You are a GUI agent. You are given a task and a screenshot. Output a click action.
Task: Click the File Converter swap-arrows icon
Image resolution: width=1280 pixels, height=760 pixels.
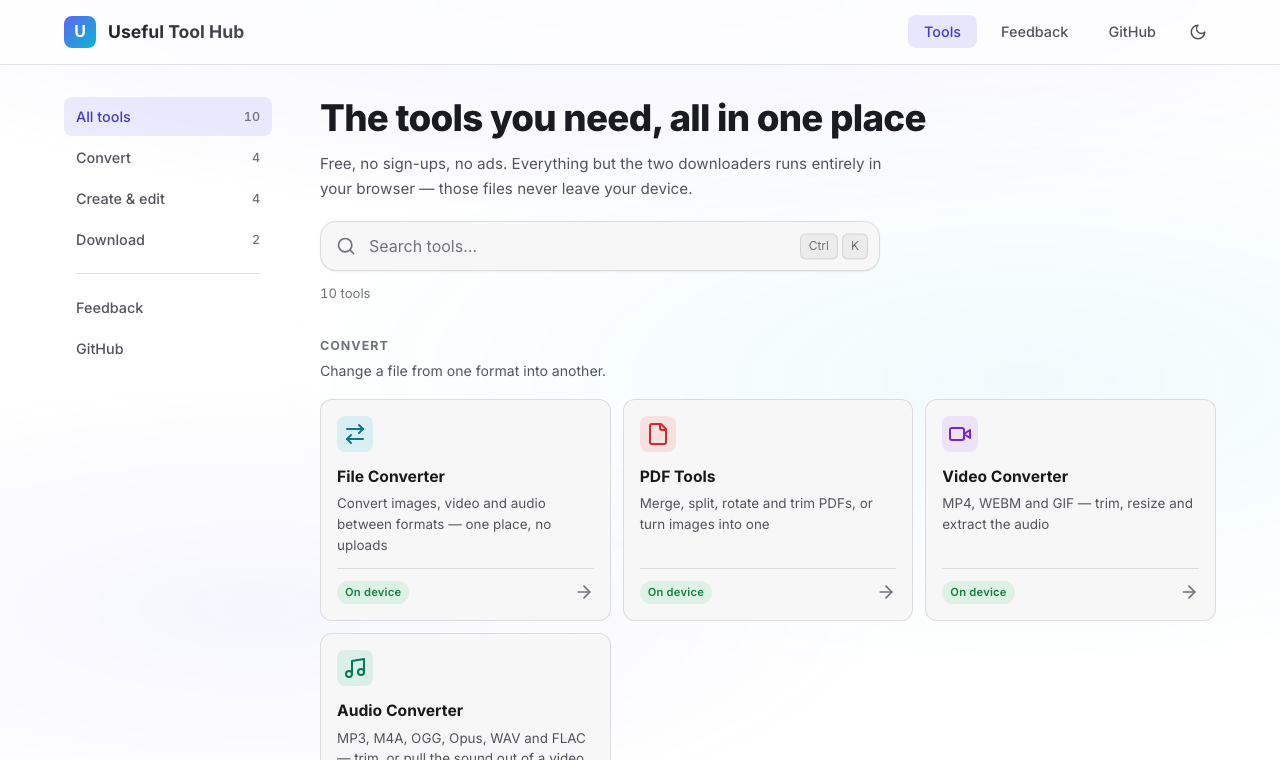click(355, 434)
